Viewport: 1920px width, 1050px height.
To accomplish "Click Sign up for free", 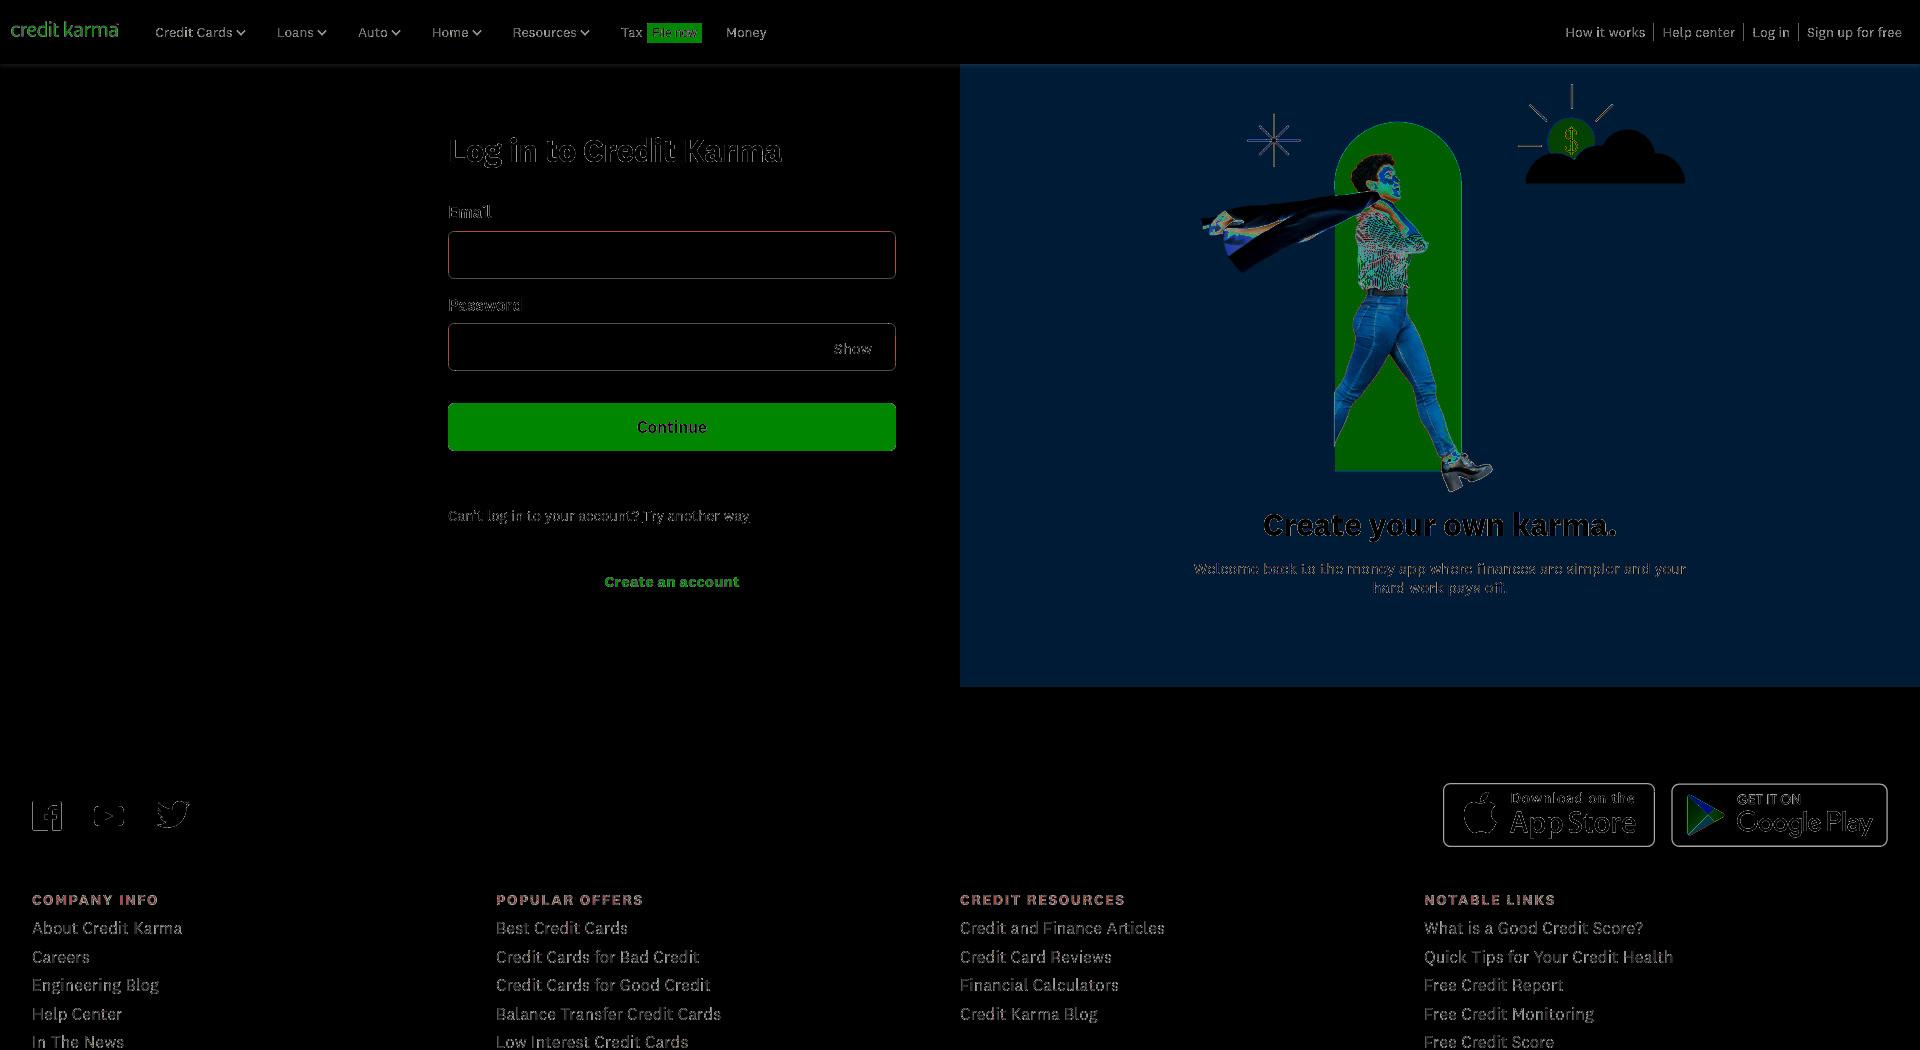I will pyautogui.click(x=1854, y=32).
